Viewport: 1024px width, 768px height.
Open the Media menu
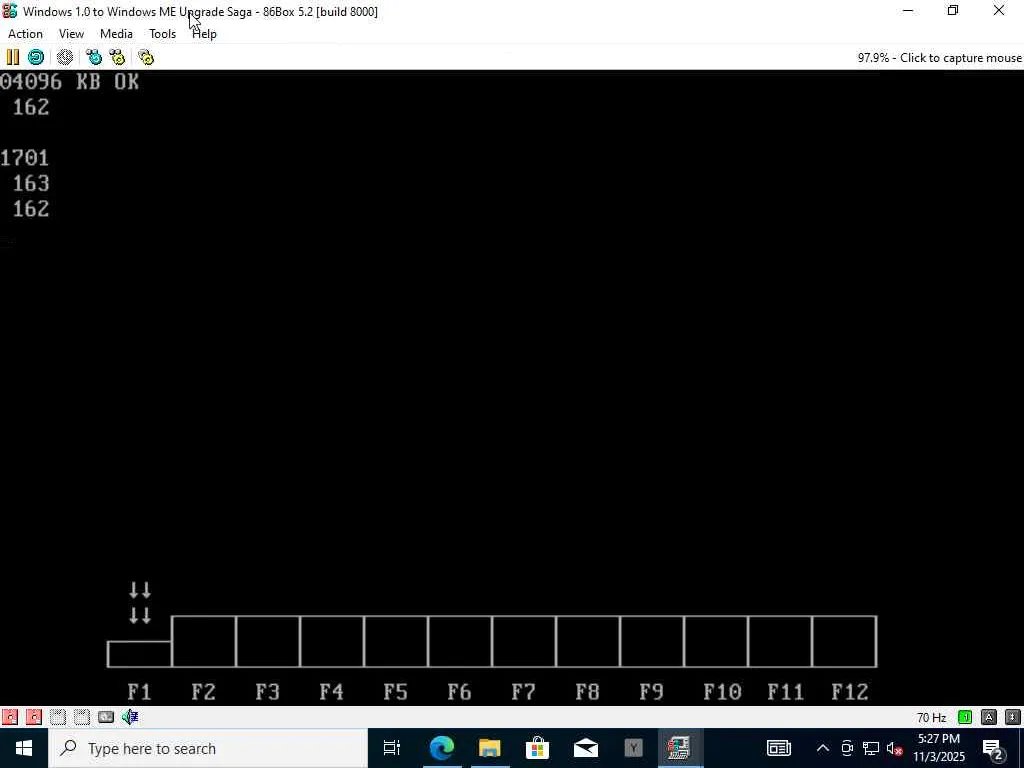point(116,34)
